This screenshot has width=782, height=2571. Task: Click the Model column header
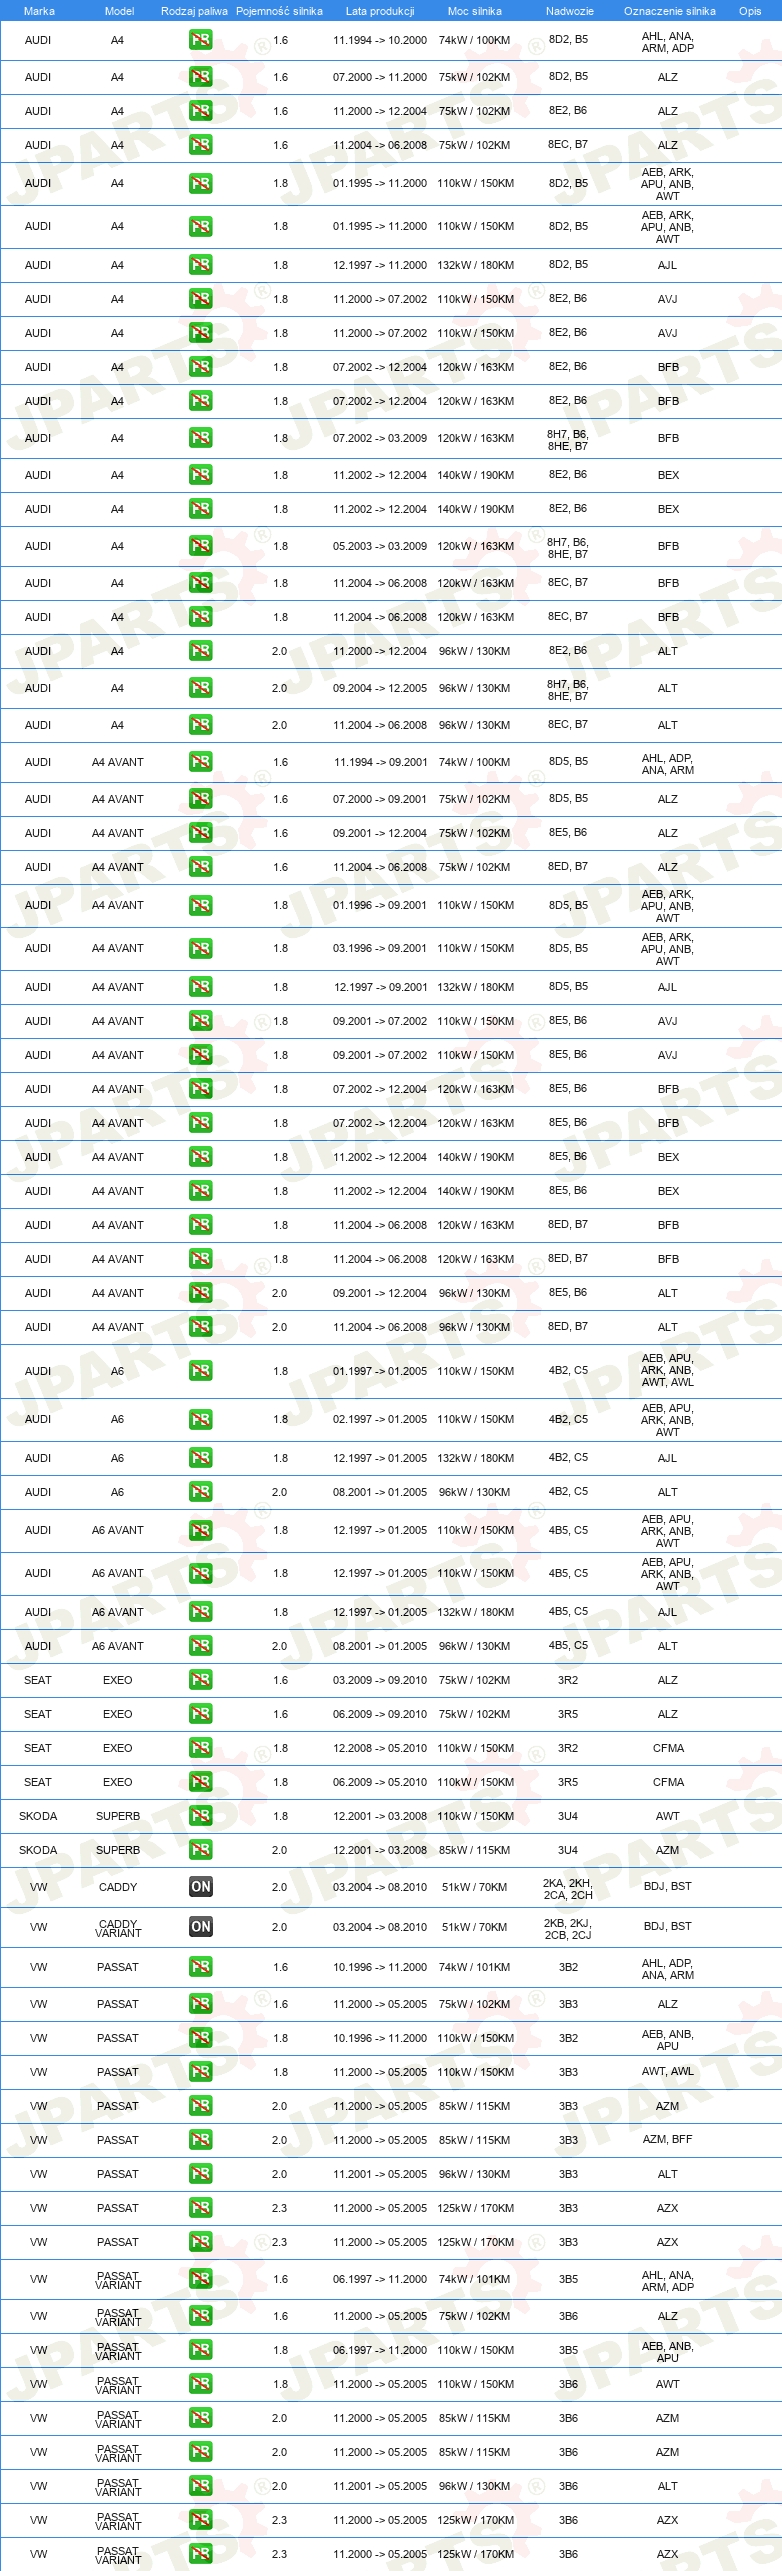(x=119, y=11)
